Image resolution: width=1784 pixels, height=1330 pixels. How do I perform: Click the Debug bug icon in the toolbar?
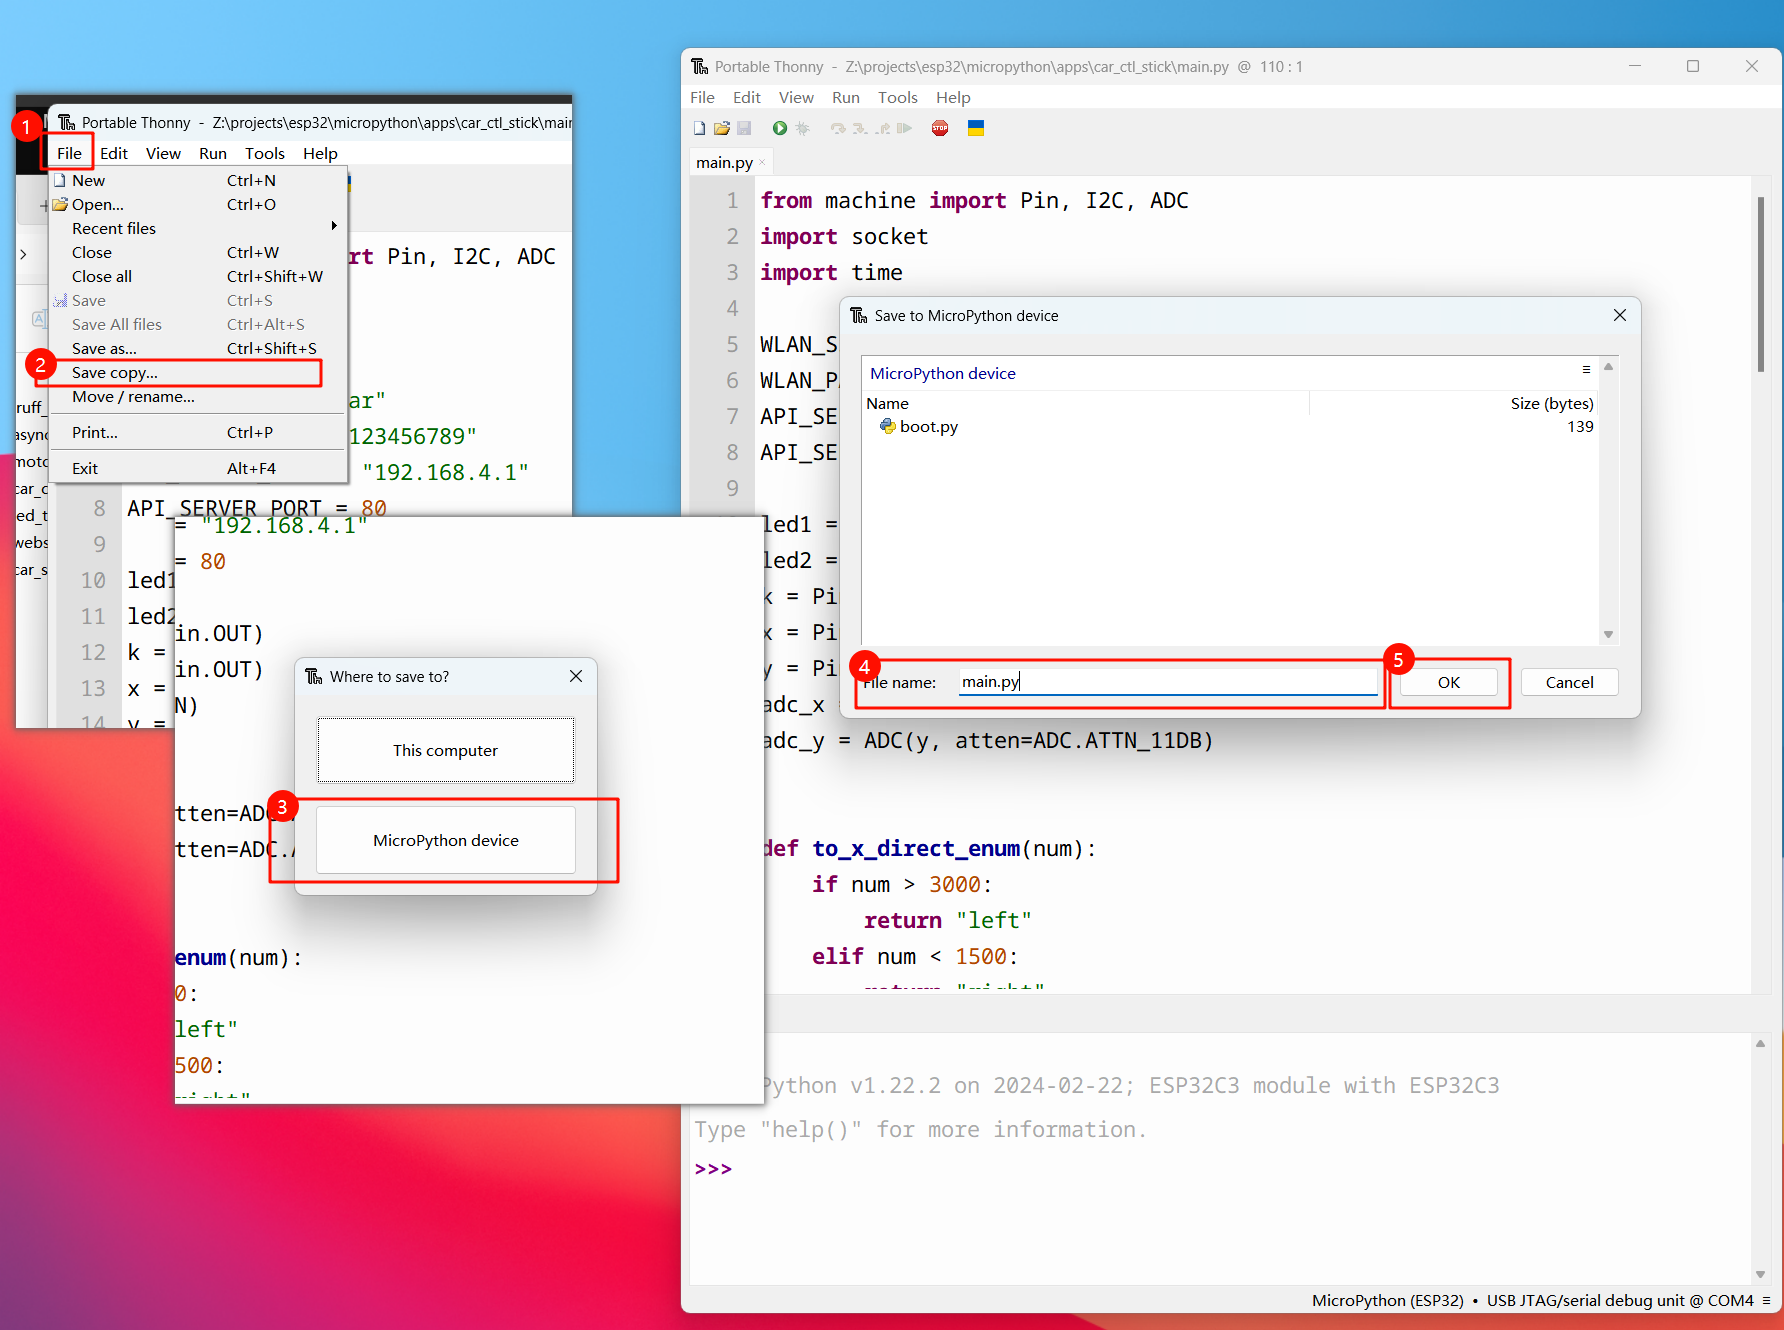pos(802,128)
